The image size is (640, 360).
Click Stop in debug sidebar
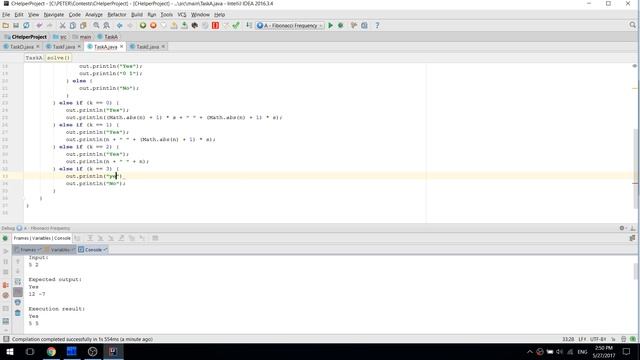tap(6, 272)
